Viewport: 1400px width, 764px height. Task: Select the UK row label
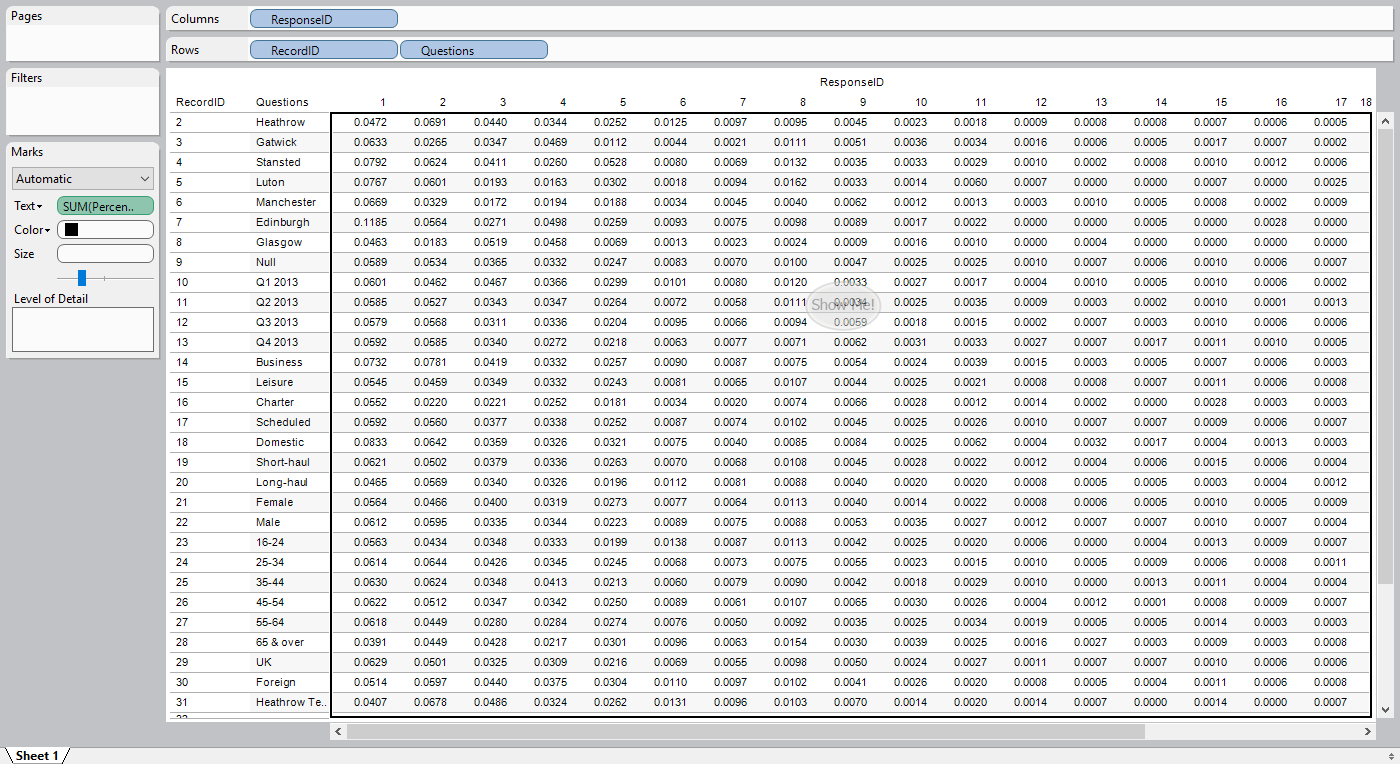point(264,662)
